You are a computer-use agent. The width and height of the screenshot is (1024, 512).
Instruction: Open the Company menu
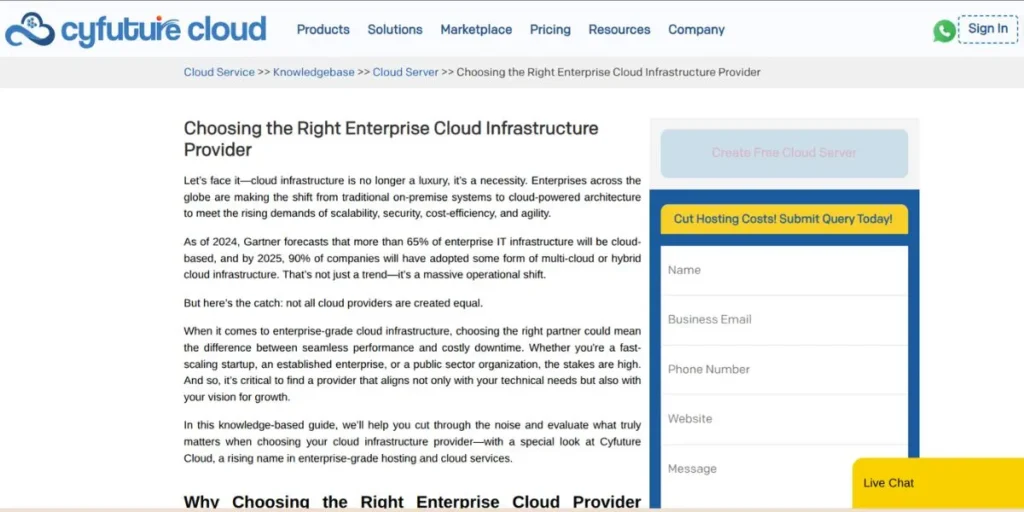pyautogui.click(x=696, y=29)
